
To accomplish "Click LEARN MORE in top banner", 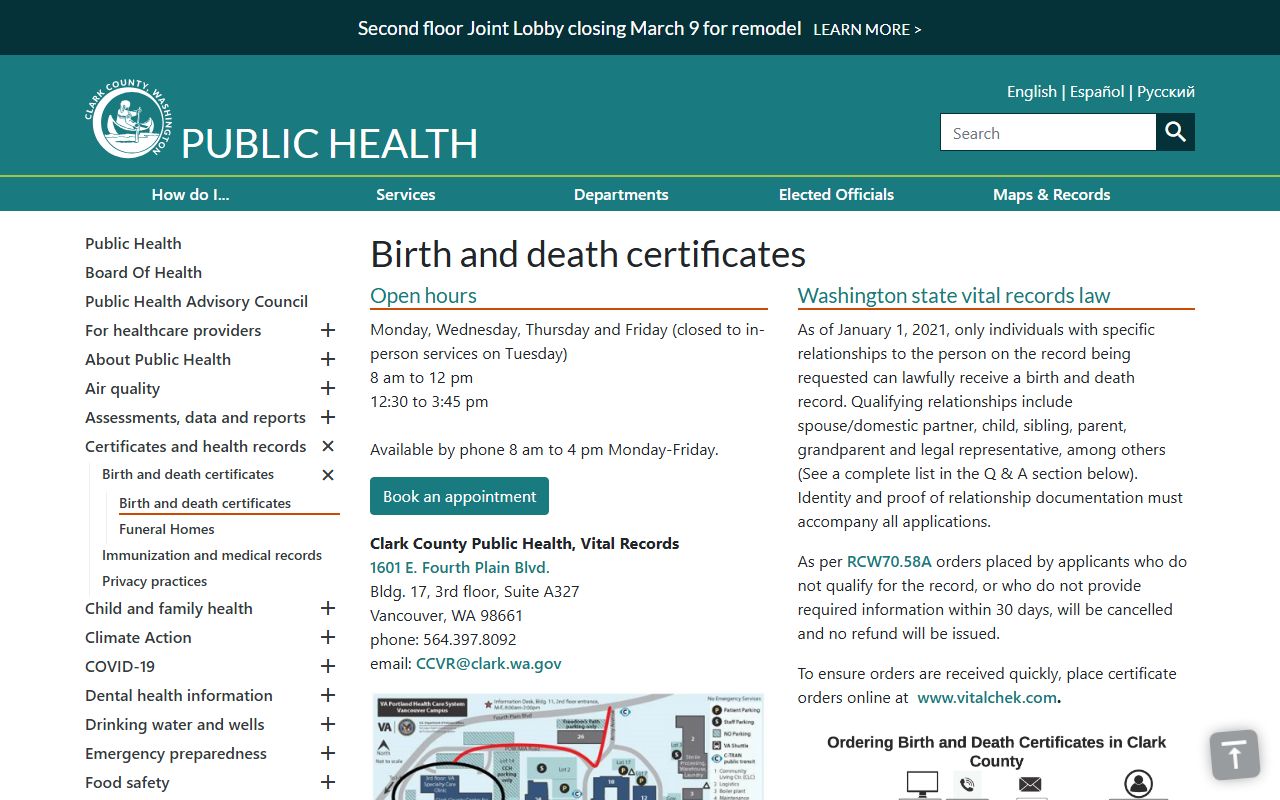I will [867, 30].
